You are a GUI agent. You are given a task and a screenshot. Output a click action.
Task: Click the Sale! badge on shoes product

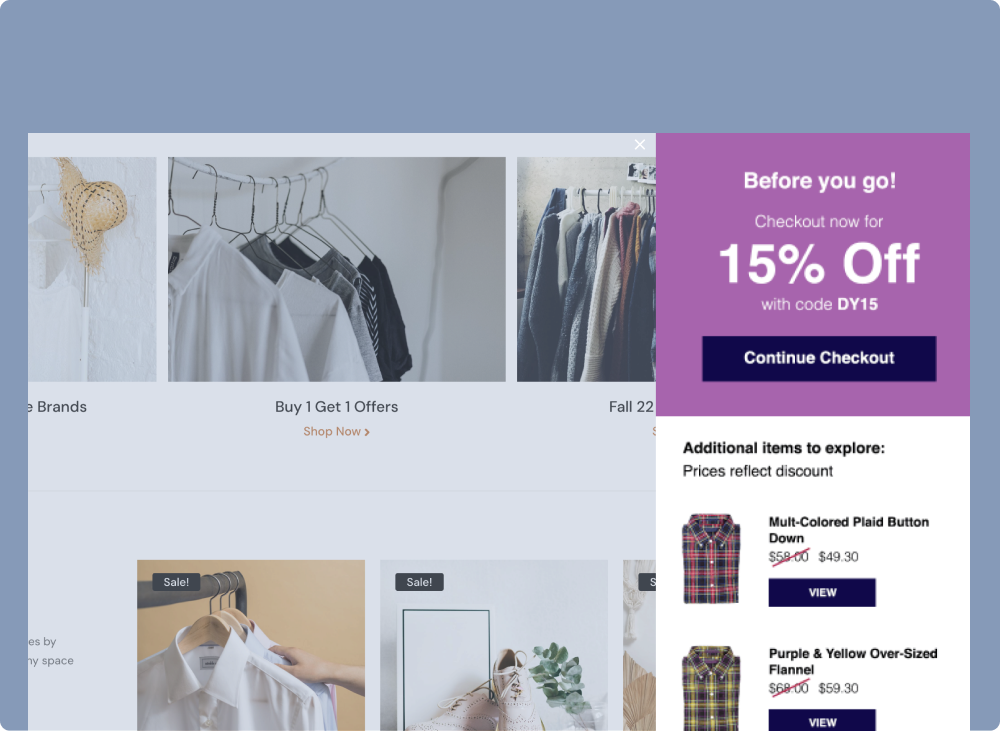[419, 582]
